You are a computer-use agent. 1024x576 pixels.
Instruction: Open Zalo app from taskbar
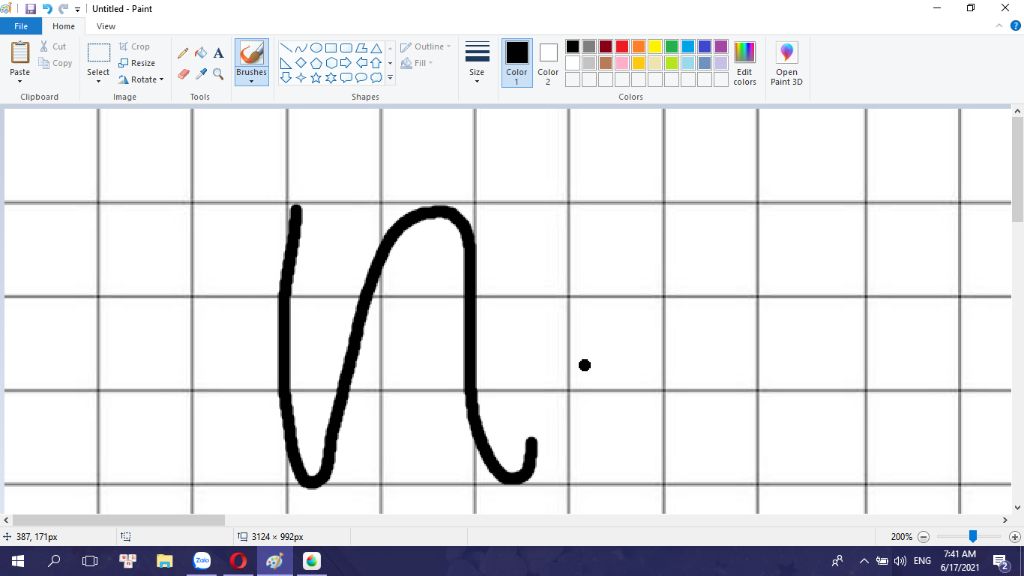[x=202, y=561]
